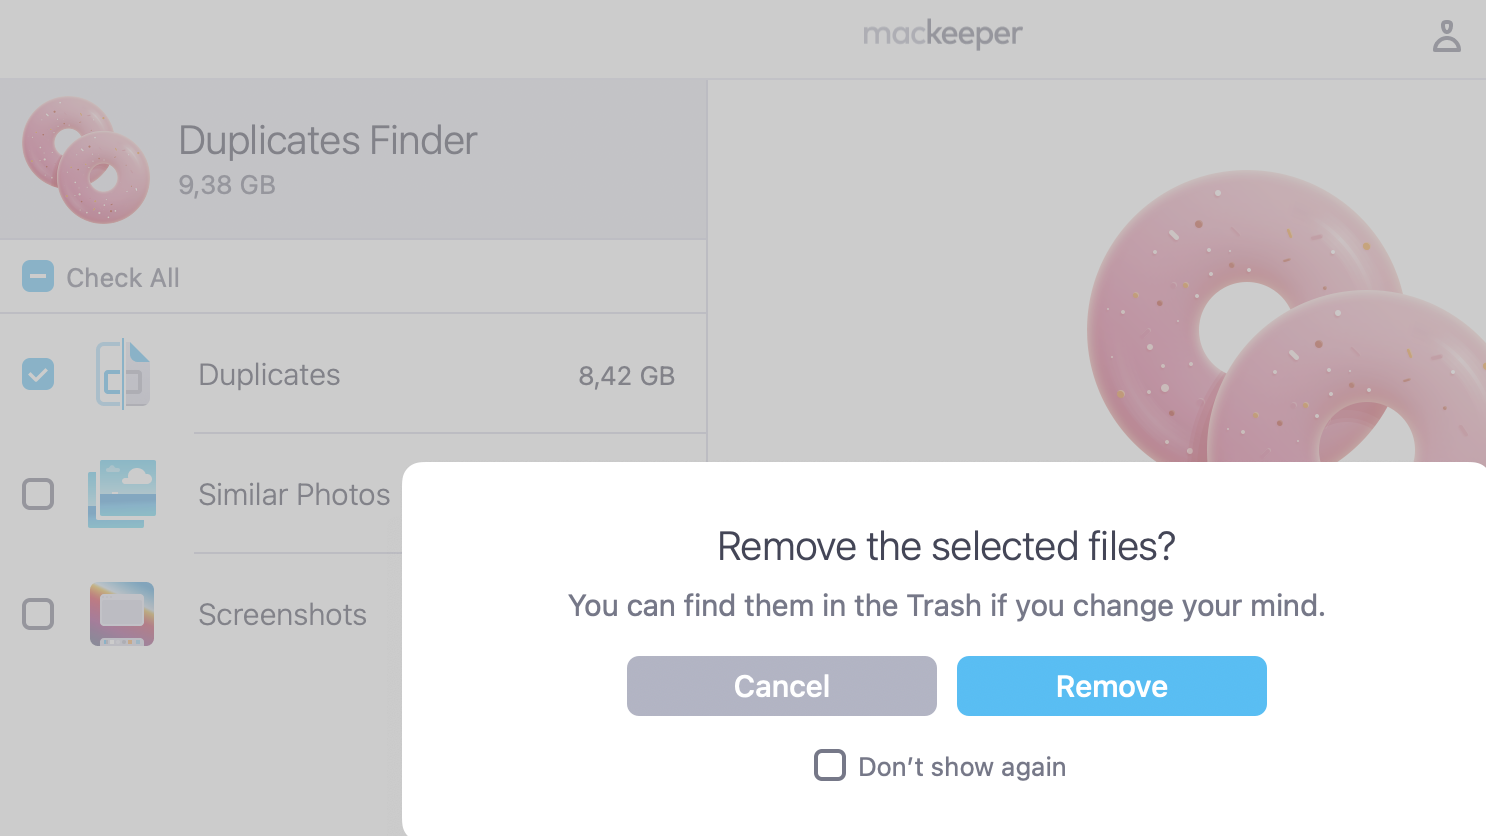Click the Similar Photos stacked-images icon

[120, 493]
